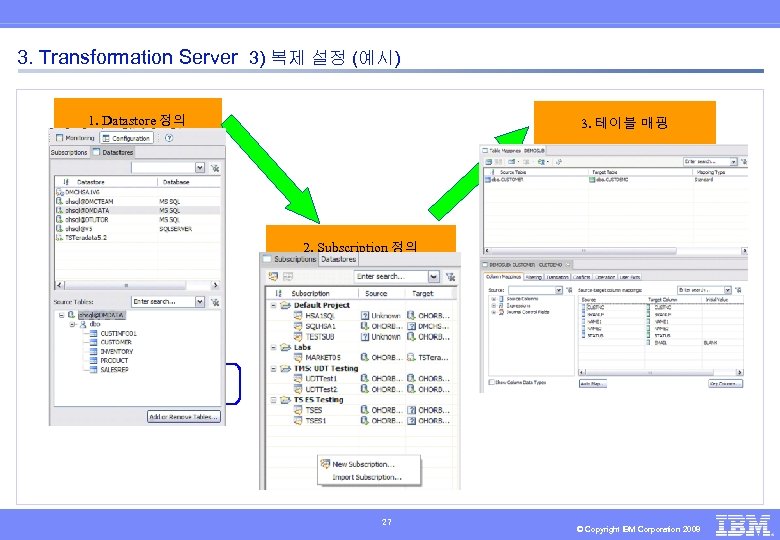Viewport: 780px width, 540px height.
Task: Click the Auto Map button
Action: coord(592,383)
